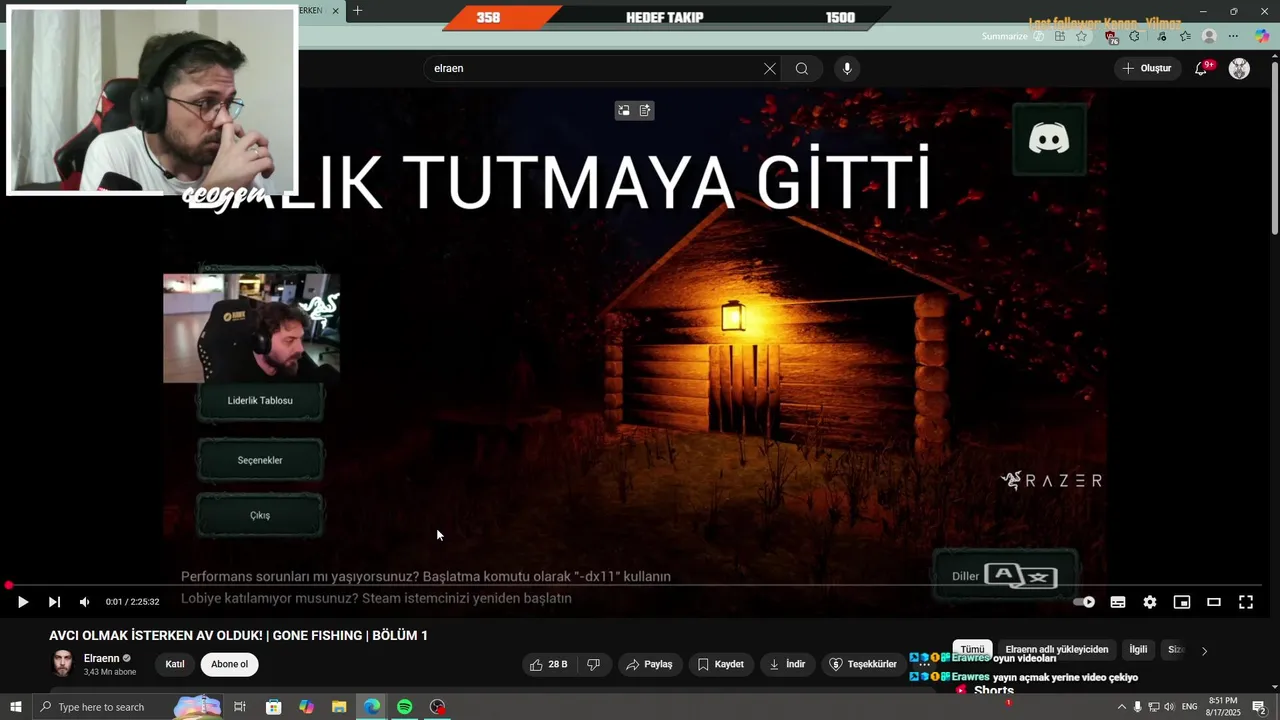
Task: Open YouTube account avatar menu
Action: (x=1239, y=68)
